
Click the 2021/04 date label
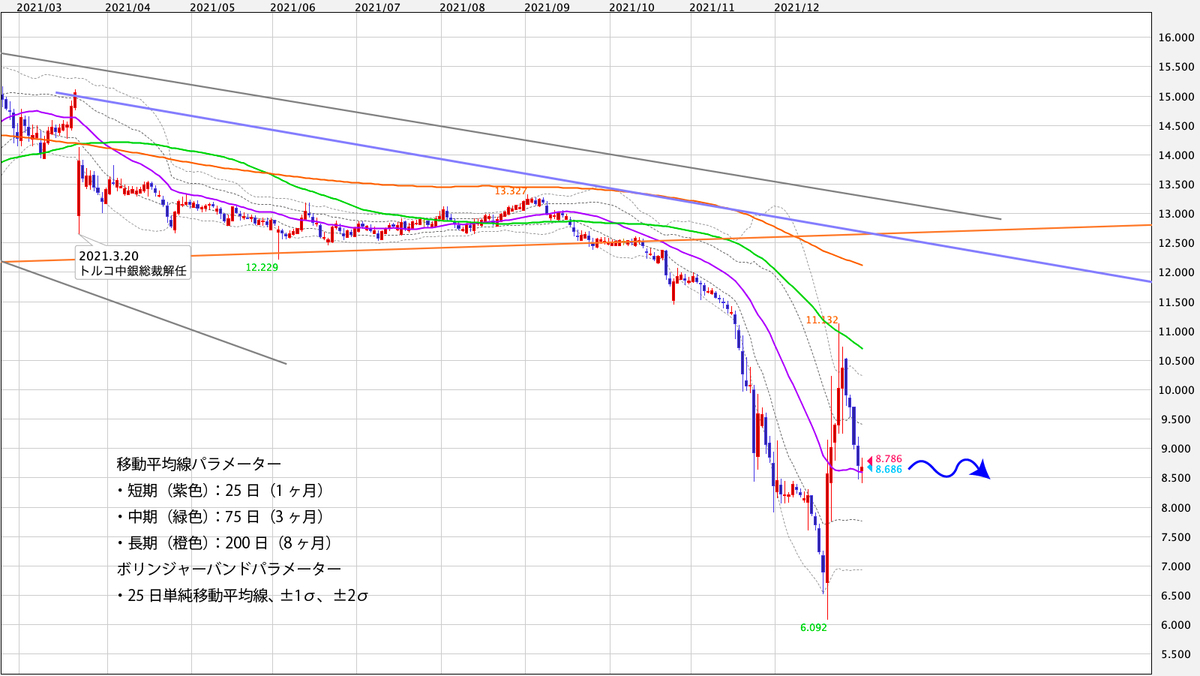[128, 6]
